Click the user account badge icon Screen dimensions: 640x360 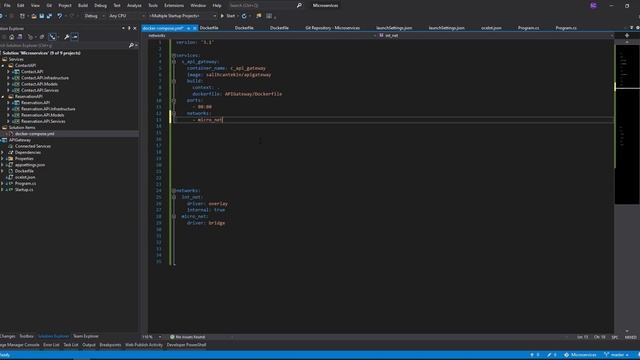[593, 5]
